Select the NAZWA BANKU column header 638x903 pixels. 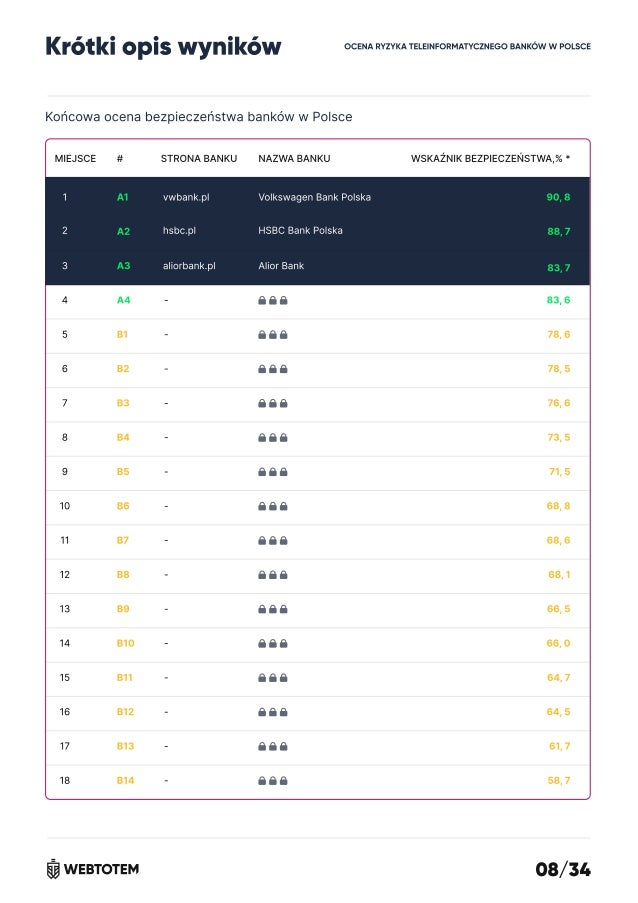pyautogui.click(x=294, y=158)
